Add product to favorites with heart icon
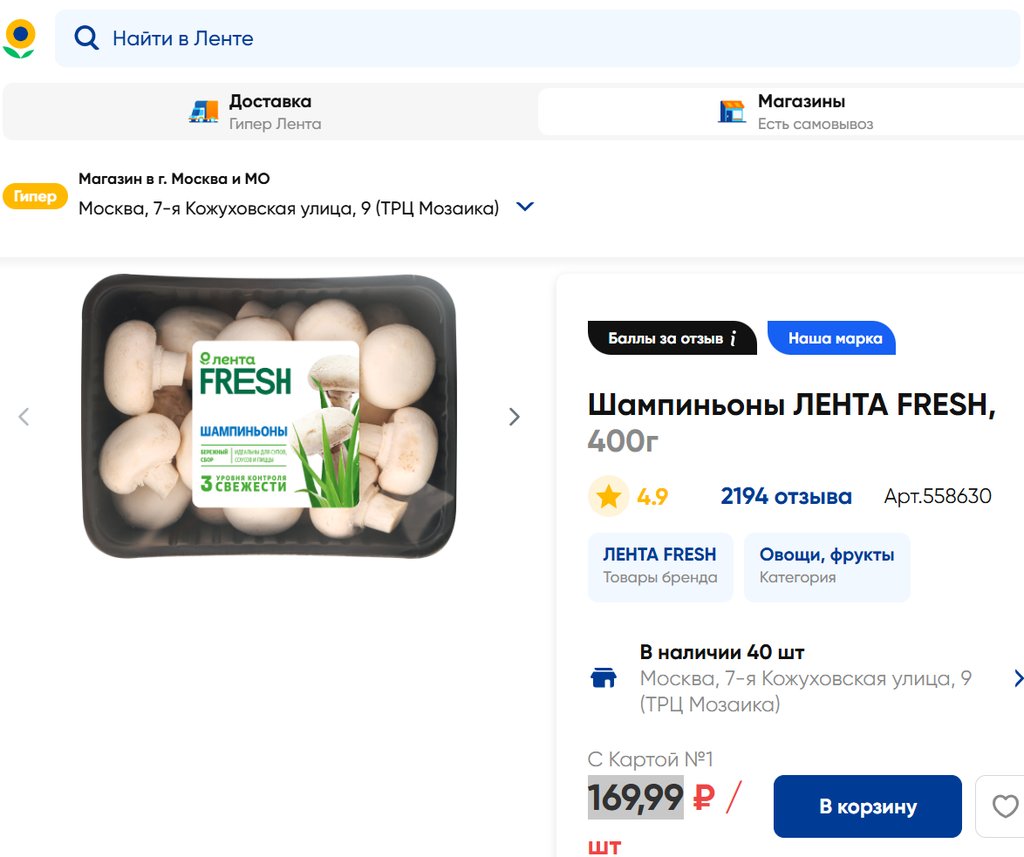 tap(1004, 806)
